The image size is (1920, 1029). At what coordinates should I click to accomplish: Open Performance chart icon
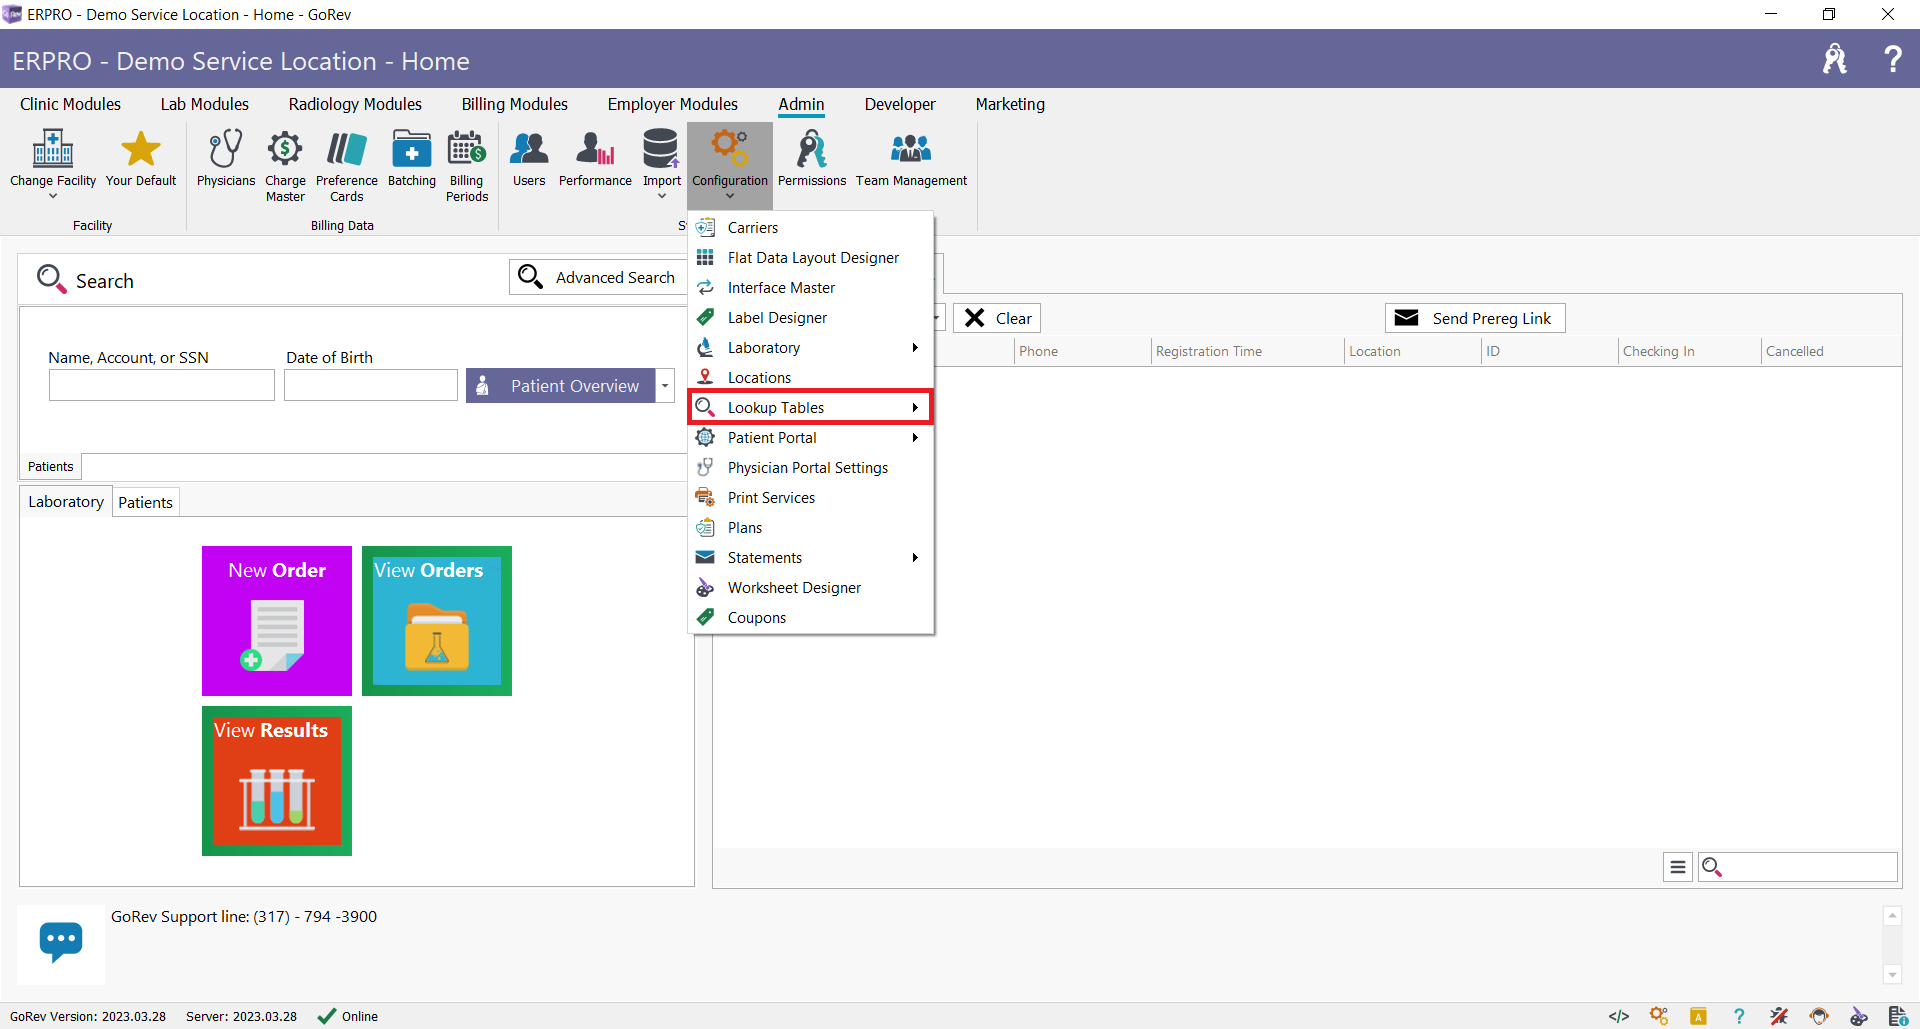[x=595, y=150]
